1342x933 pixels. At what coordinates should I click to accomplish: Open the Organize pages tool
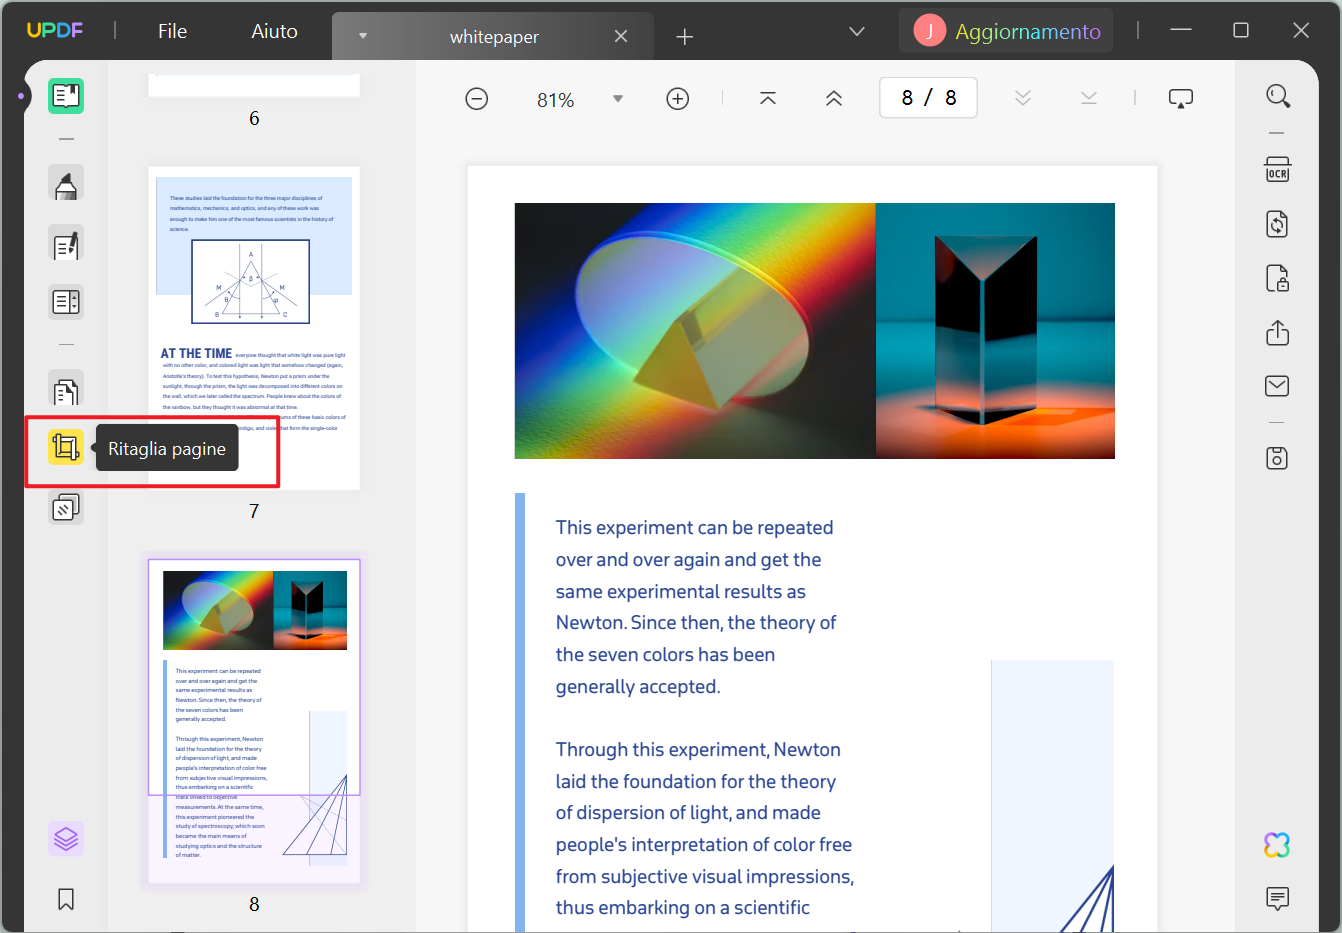tap(66, 391)
